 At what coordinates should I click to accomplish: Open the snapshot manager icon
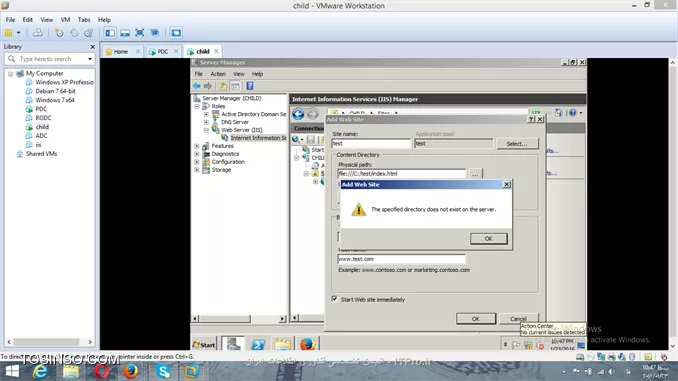point(89,32)
